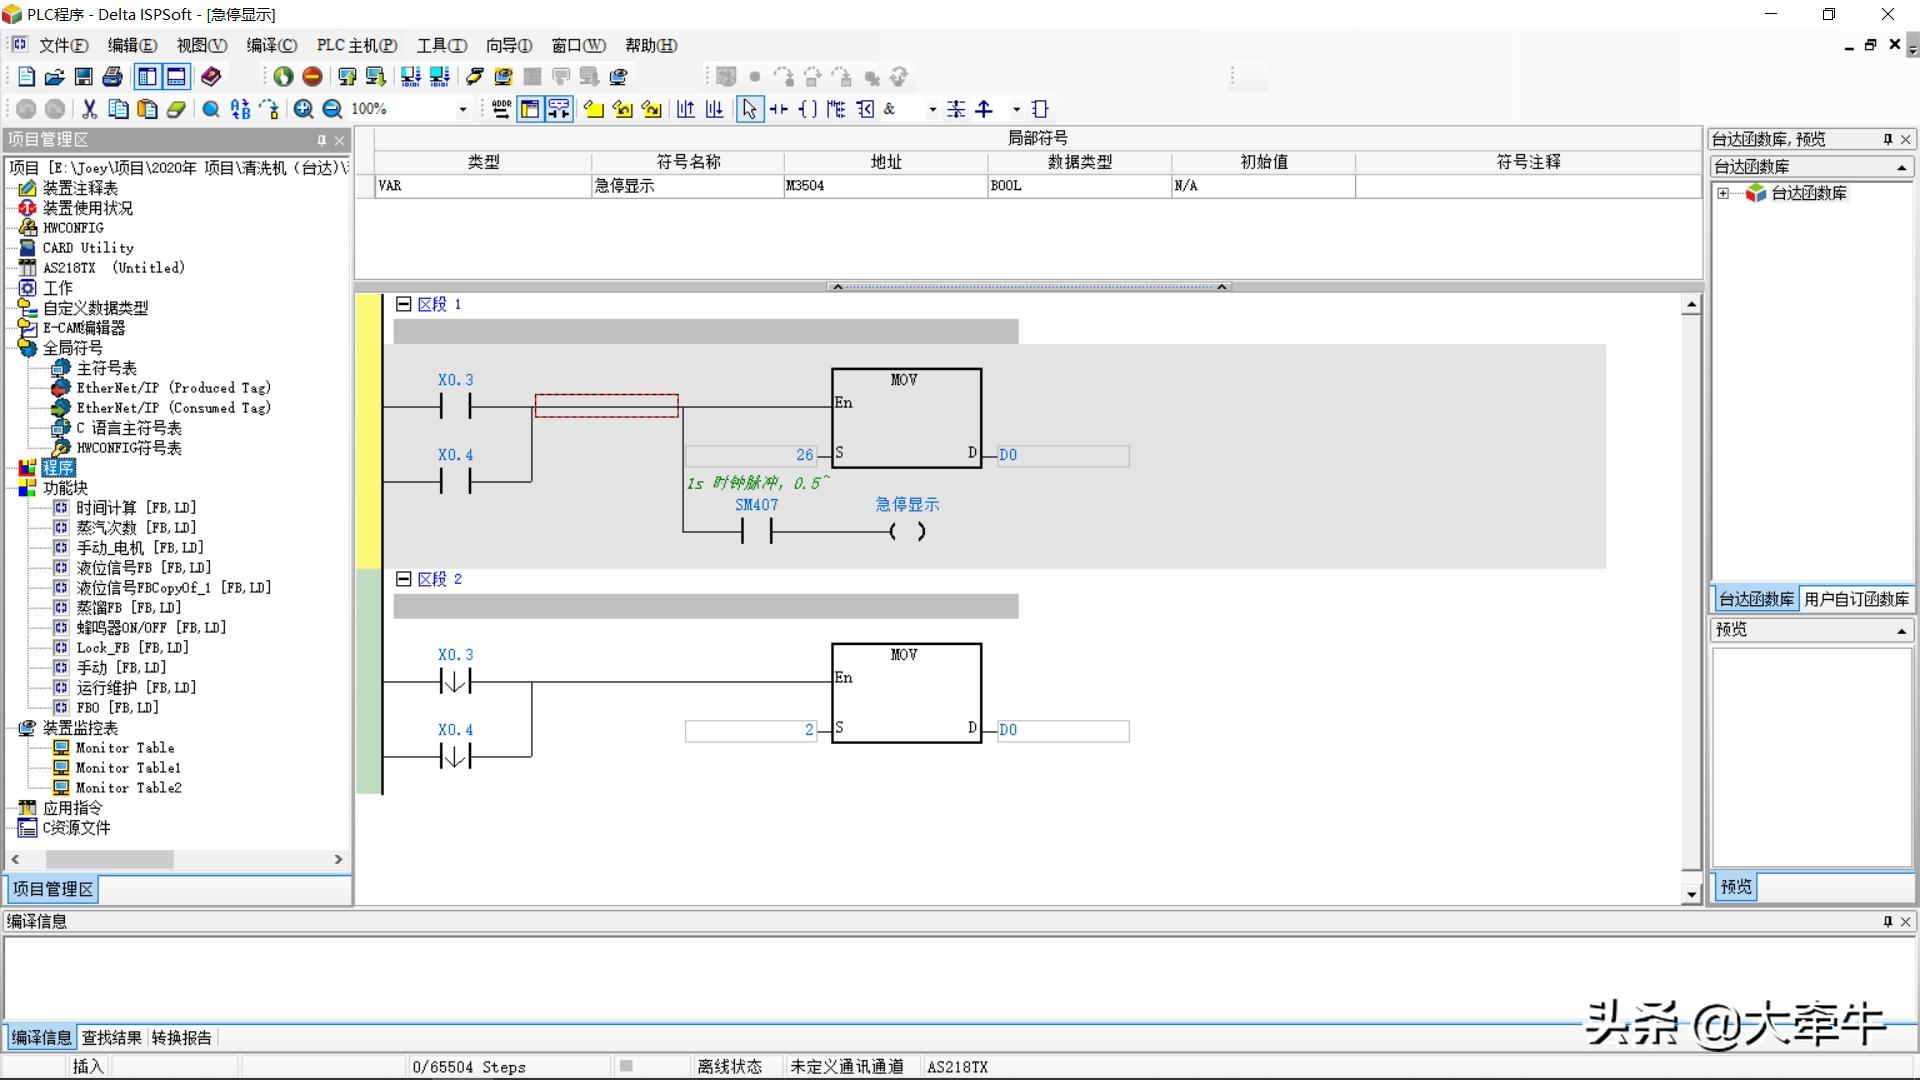Toggle the ADDR address display button

pos(501,109)
